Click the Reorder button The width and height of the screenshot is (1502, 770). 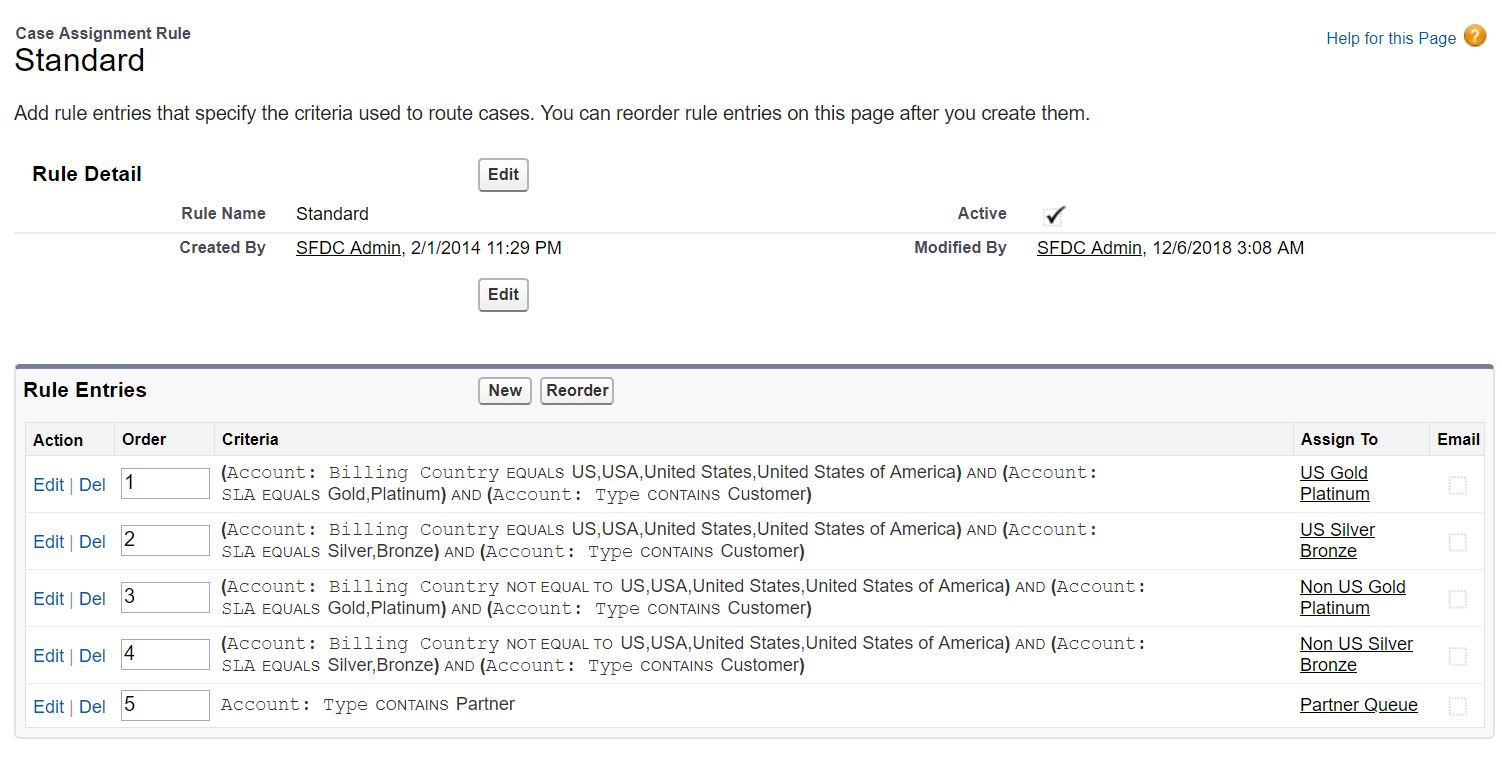tap(577, 391)
